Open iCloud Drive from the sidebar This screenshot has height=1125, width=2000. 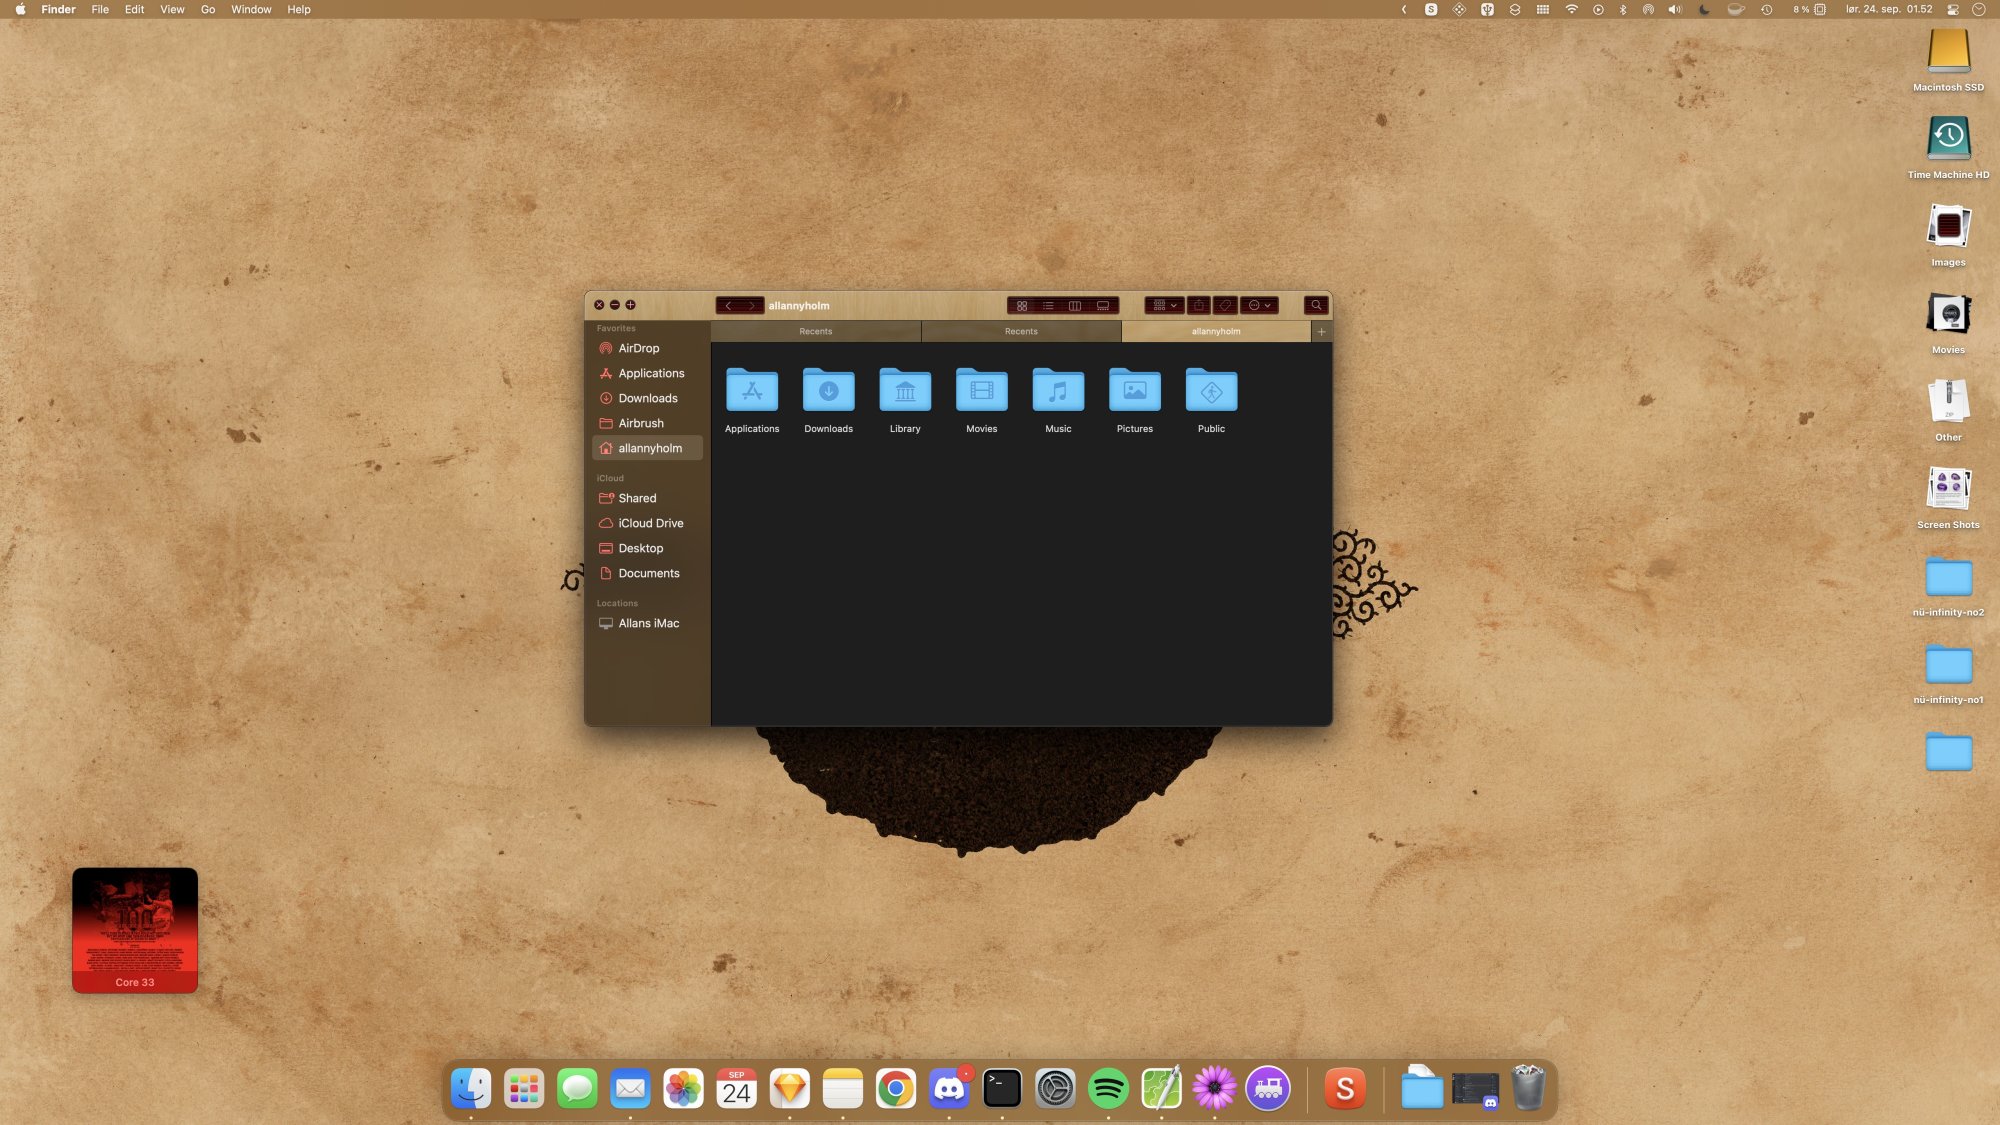click(650, 524)
